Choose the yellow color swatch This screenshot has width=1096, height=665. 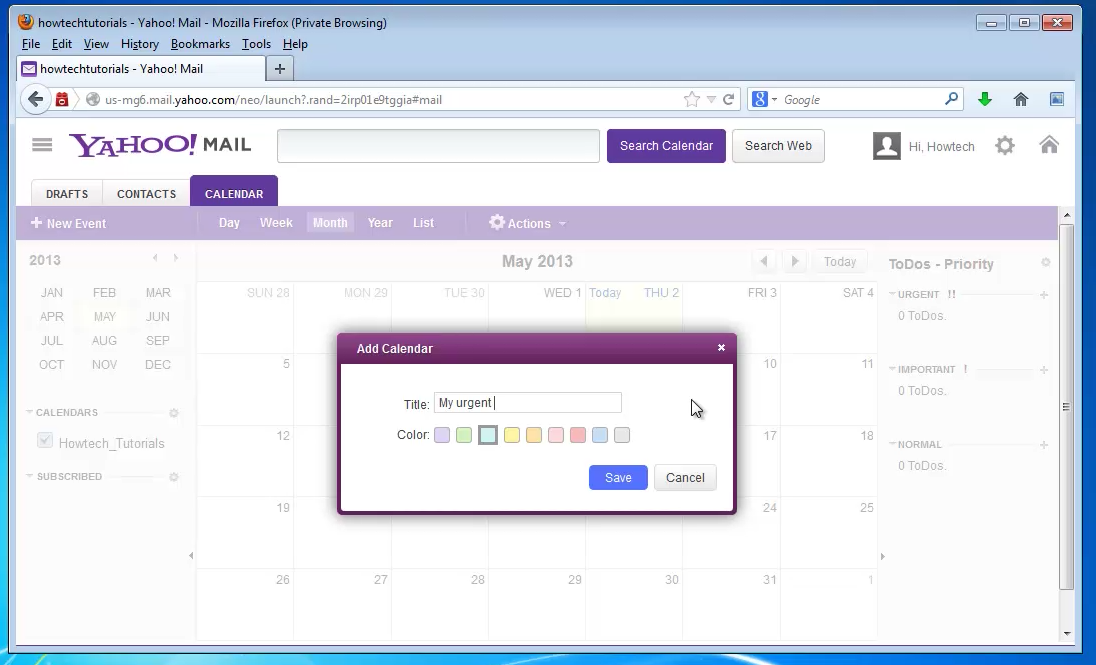(x=512, y=435)
